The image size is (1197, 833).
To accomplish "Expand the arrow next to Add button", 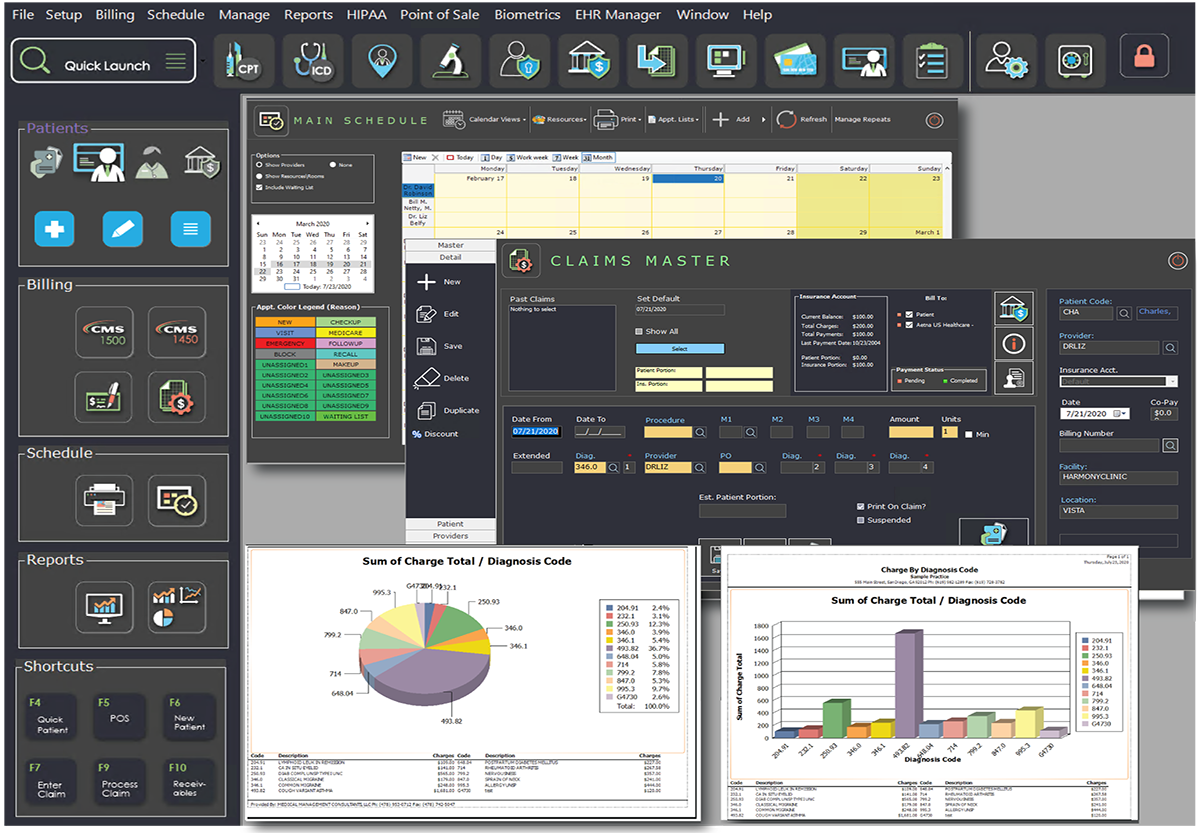I will click(763, 120).
